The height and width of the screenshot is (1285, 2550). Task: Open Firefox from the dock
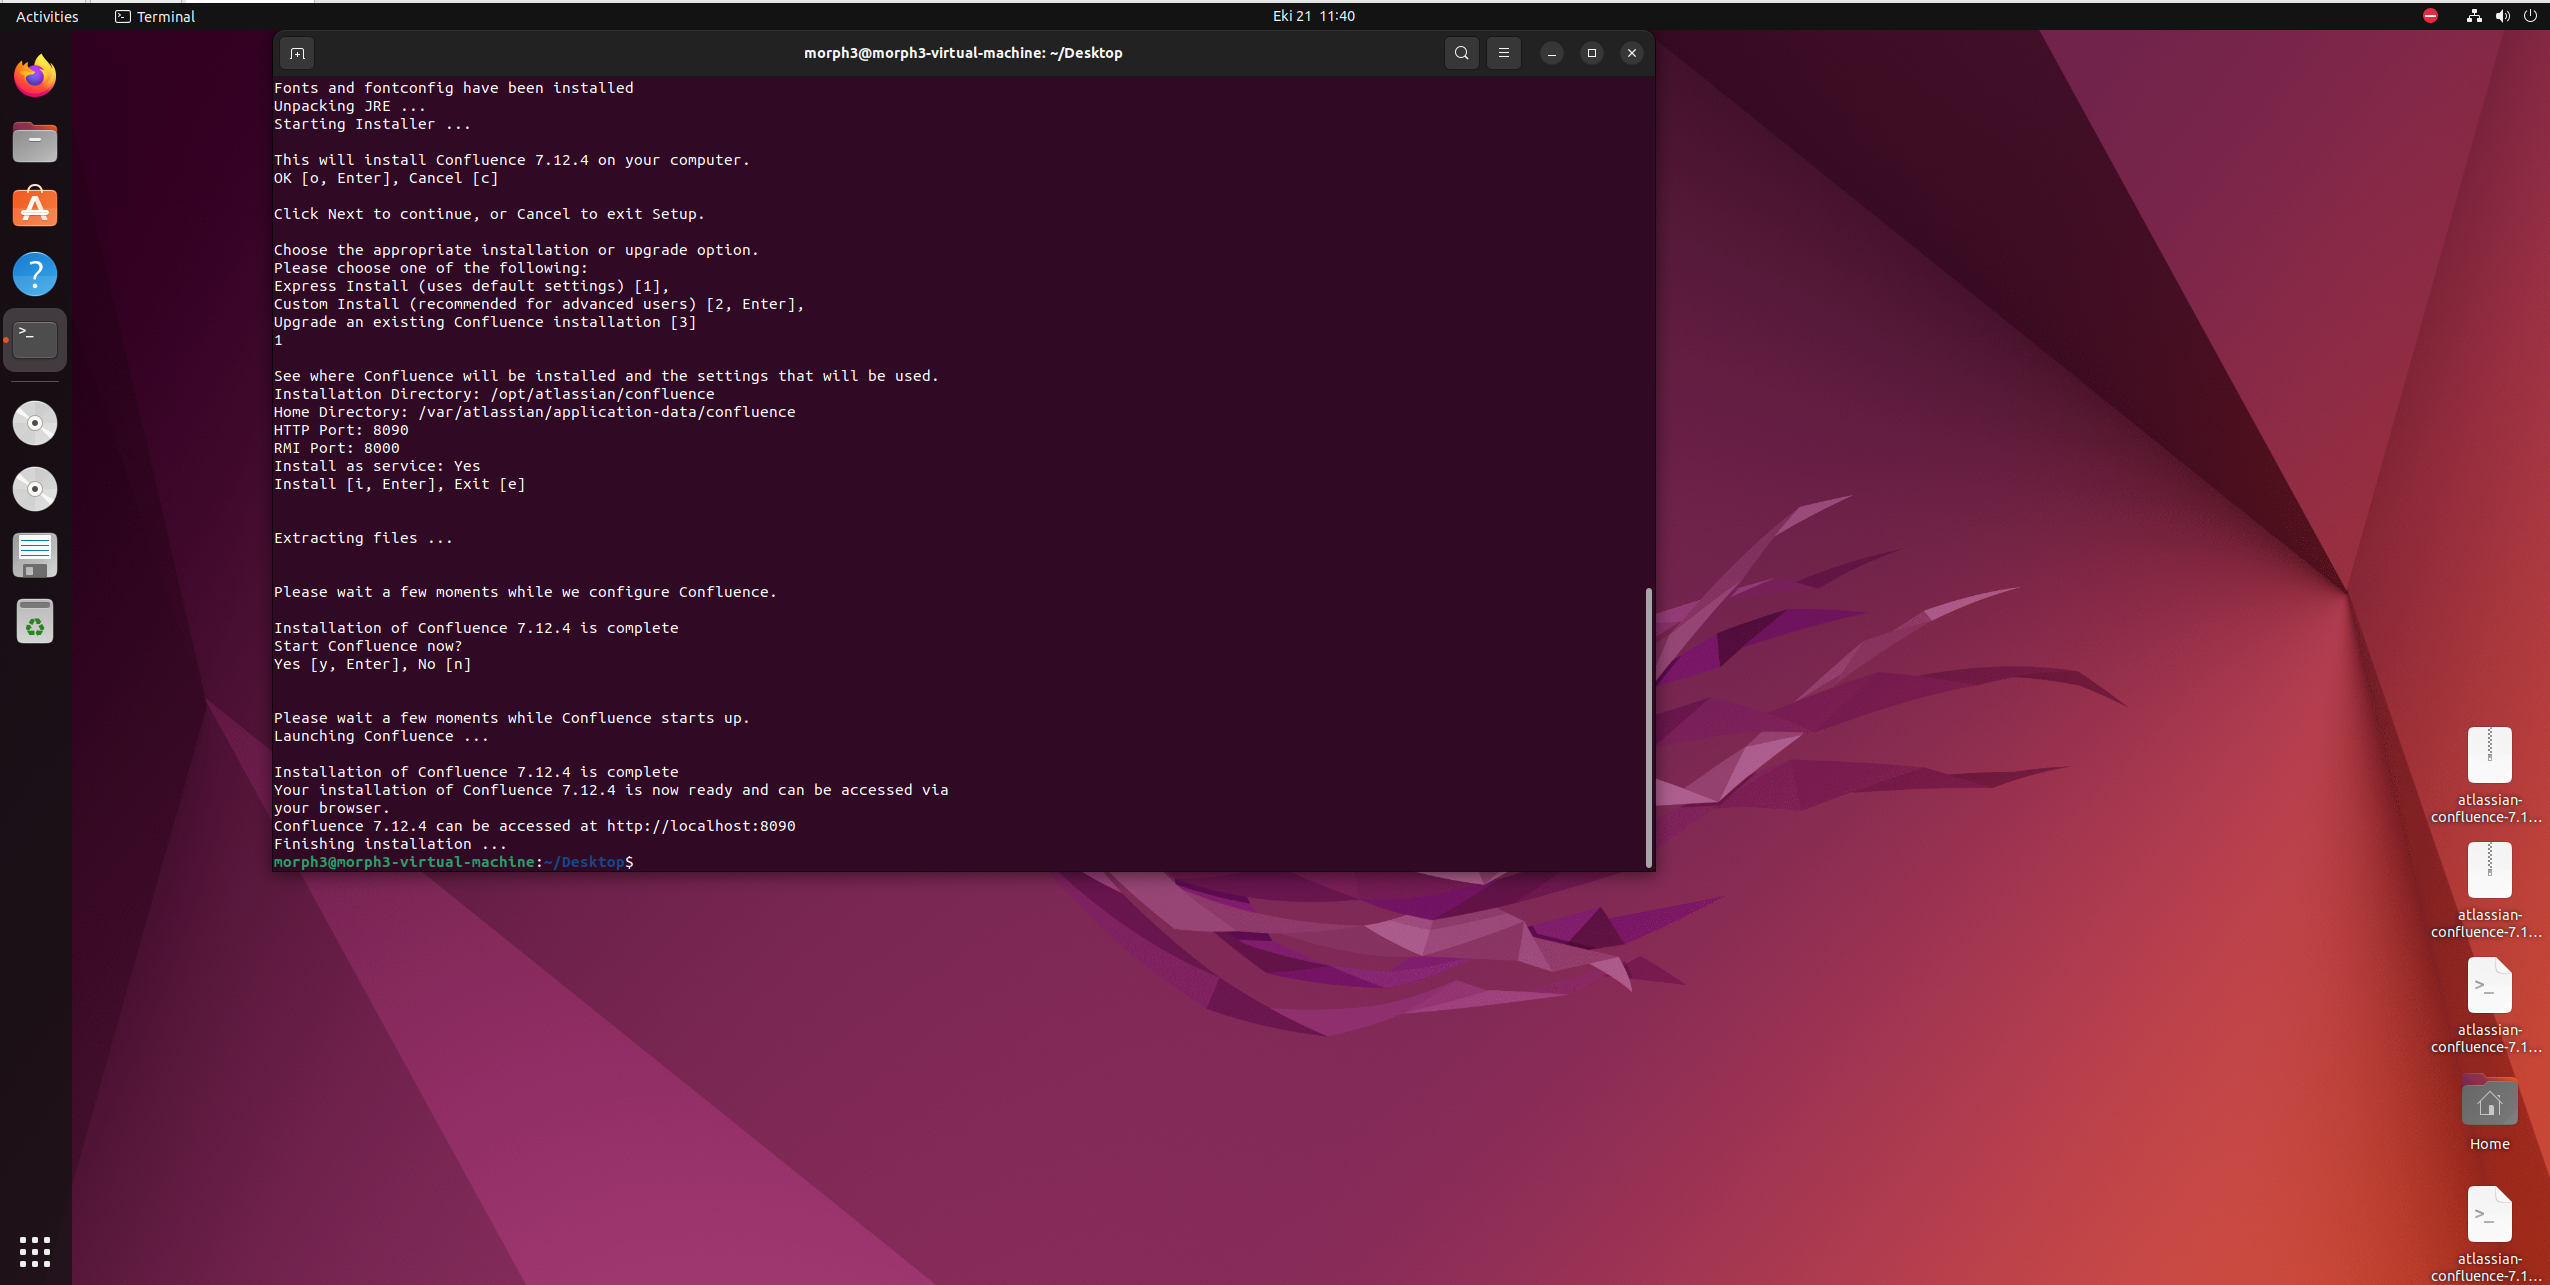pos(35,76)
